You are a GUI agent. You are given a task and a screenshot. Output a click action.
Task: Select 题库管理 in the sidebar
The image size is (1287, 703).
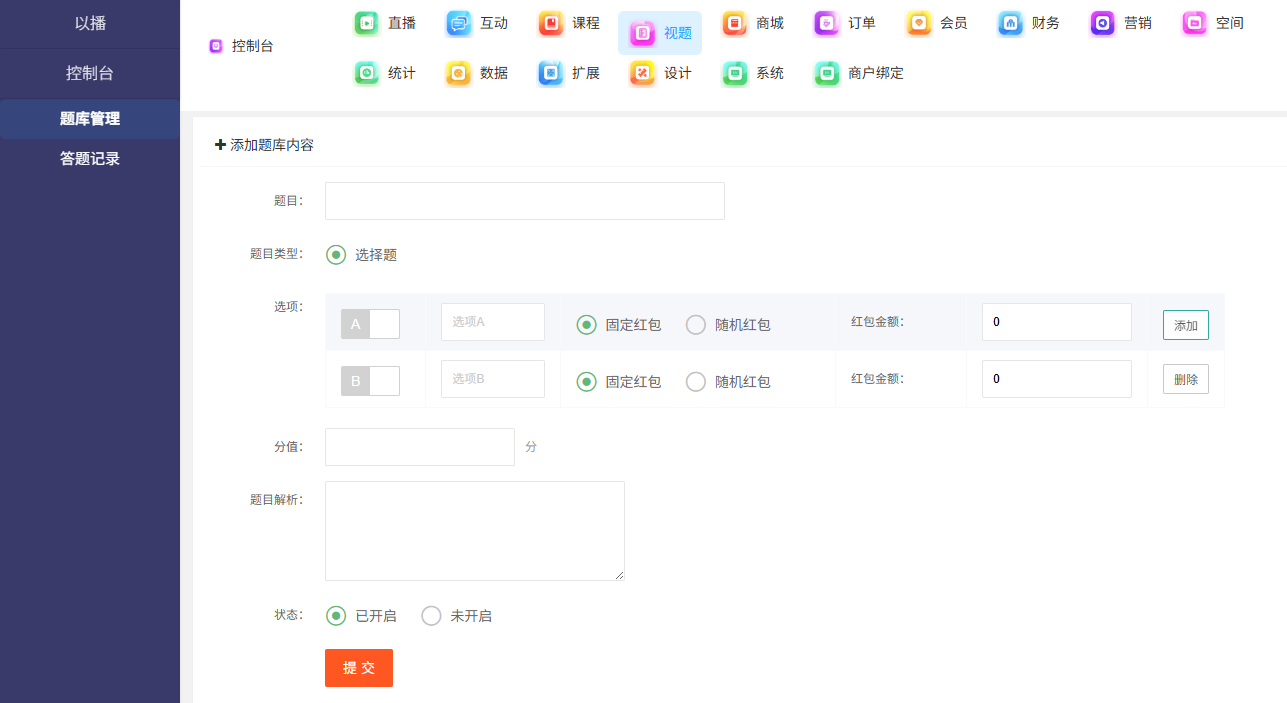tap(90, 119)
